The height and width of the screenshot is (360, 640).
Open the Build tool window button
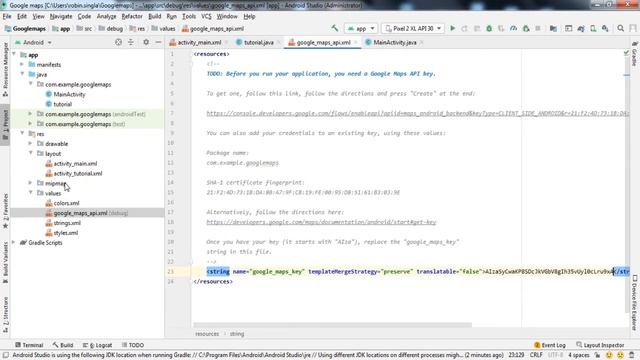coord(63,345)
